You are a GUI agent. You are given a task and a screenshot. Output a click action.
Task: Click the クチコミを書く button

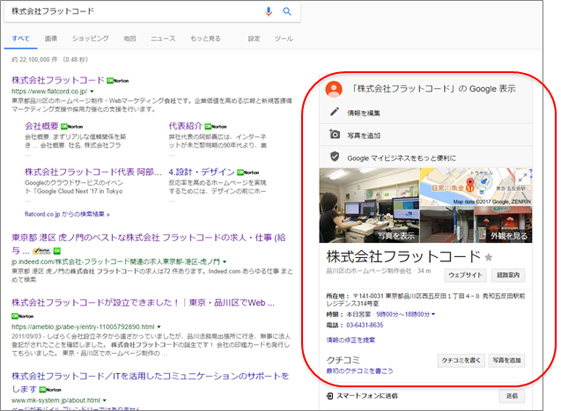coord(461,360)
